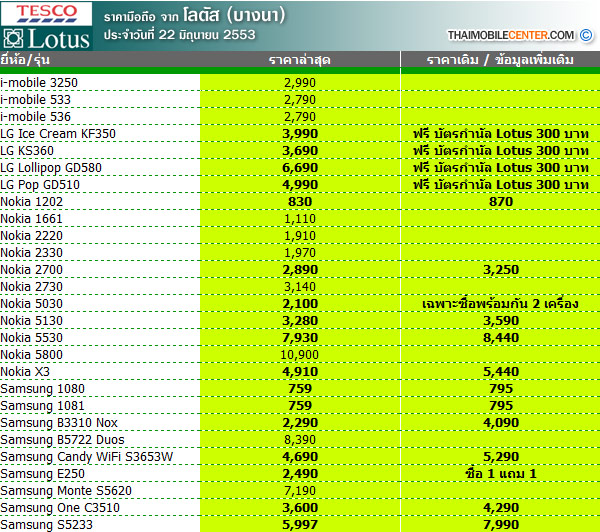Click the Samsung Monte S5620 name
This screenshot has height=532, width=600.
tap(66, 490)
